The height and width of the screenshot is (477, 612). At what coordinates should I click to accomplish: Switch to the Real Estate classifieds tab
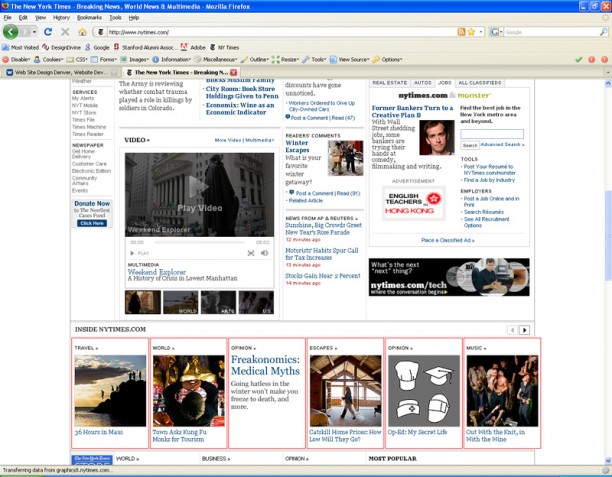[x=389, y=82]
